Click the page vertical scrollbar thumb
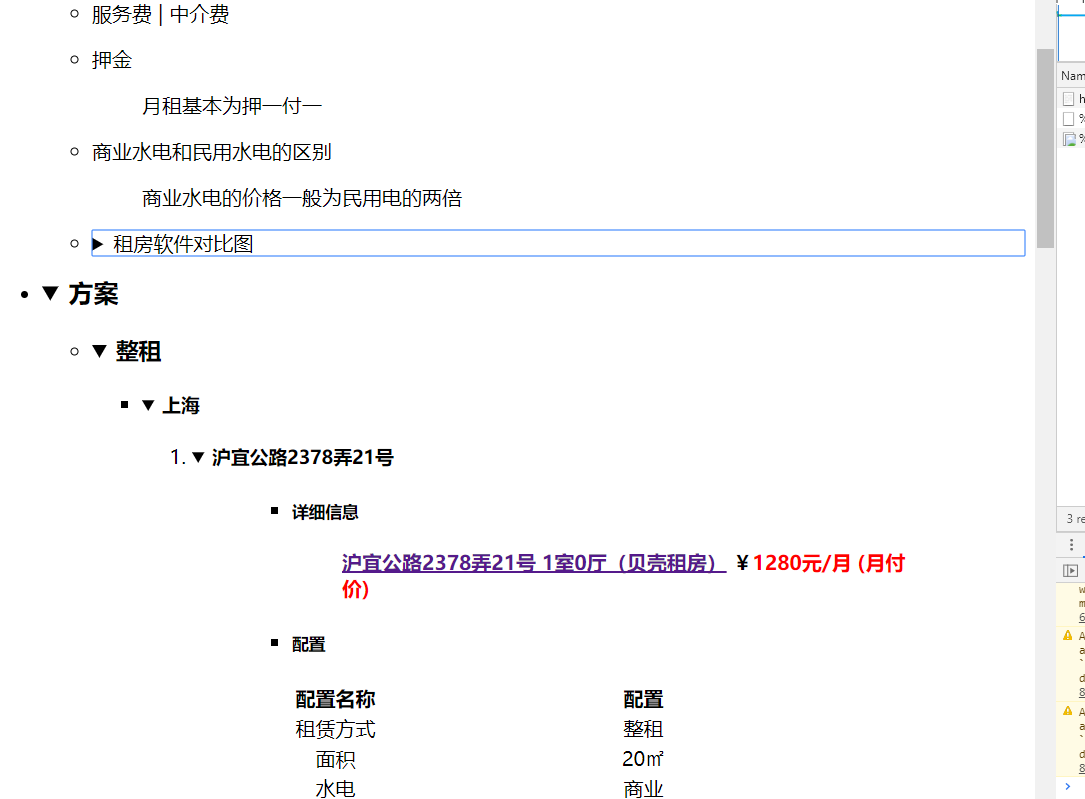The height and width of the screenshot is (799, 1085). tap(1045, 148)
